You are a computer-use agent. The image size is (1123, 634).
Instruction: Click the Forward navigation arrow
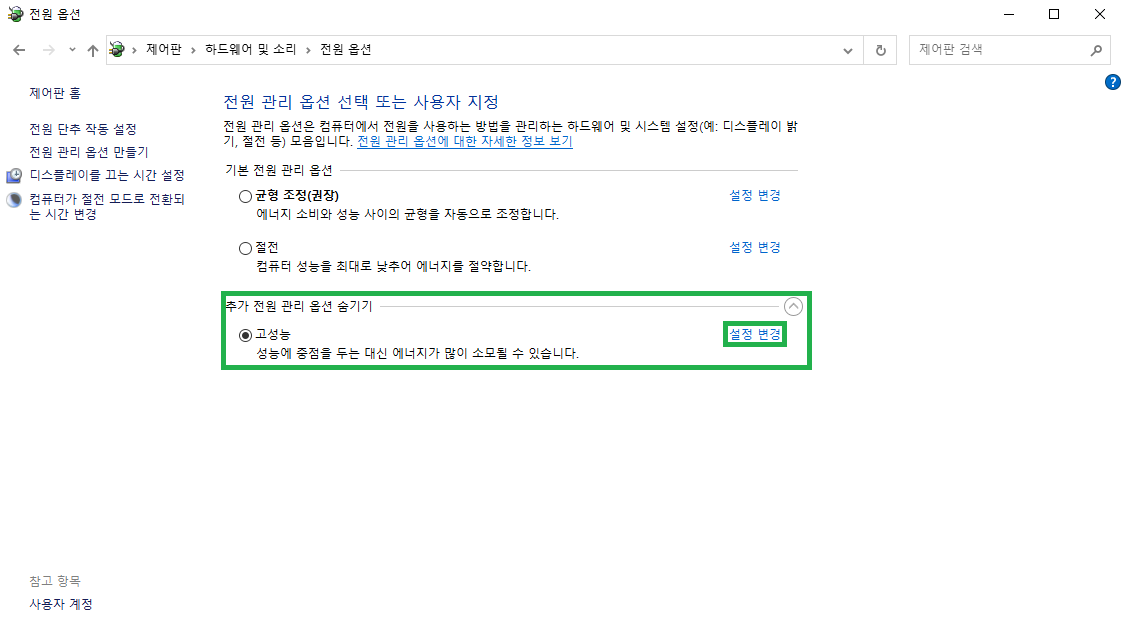click(48, 50)
